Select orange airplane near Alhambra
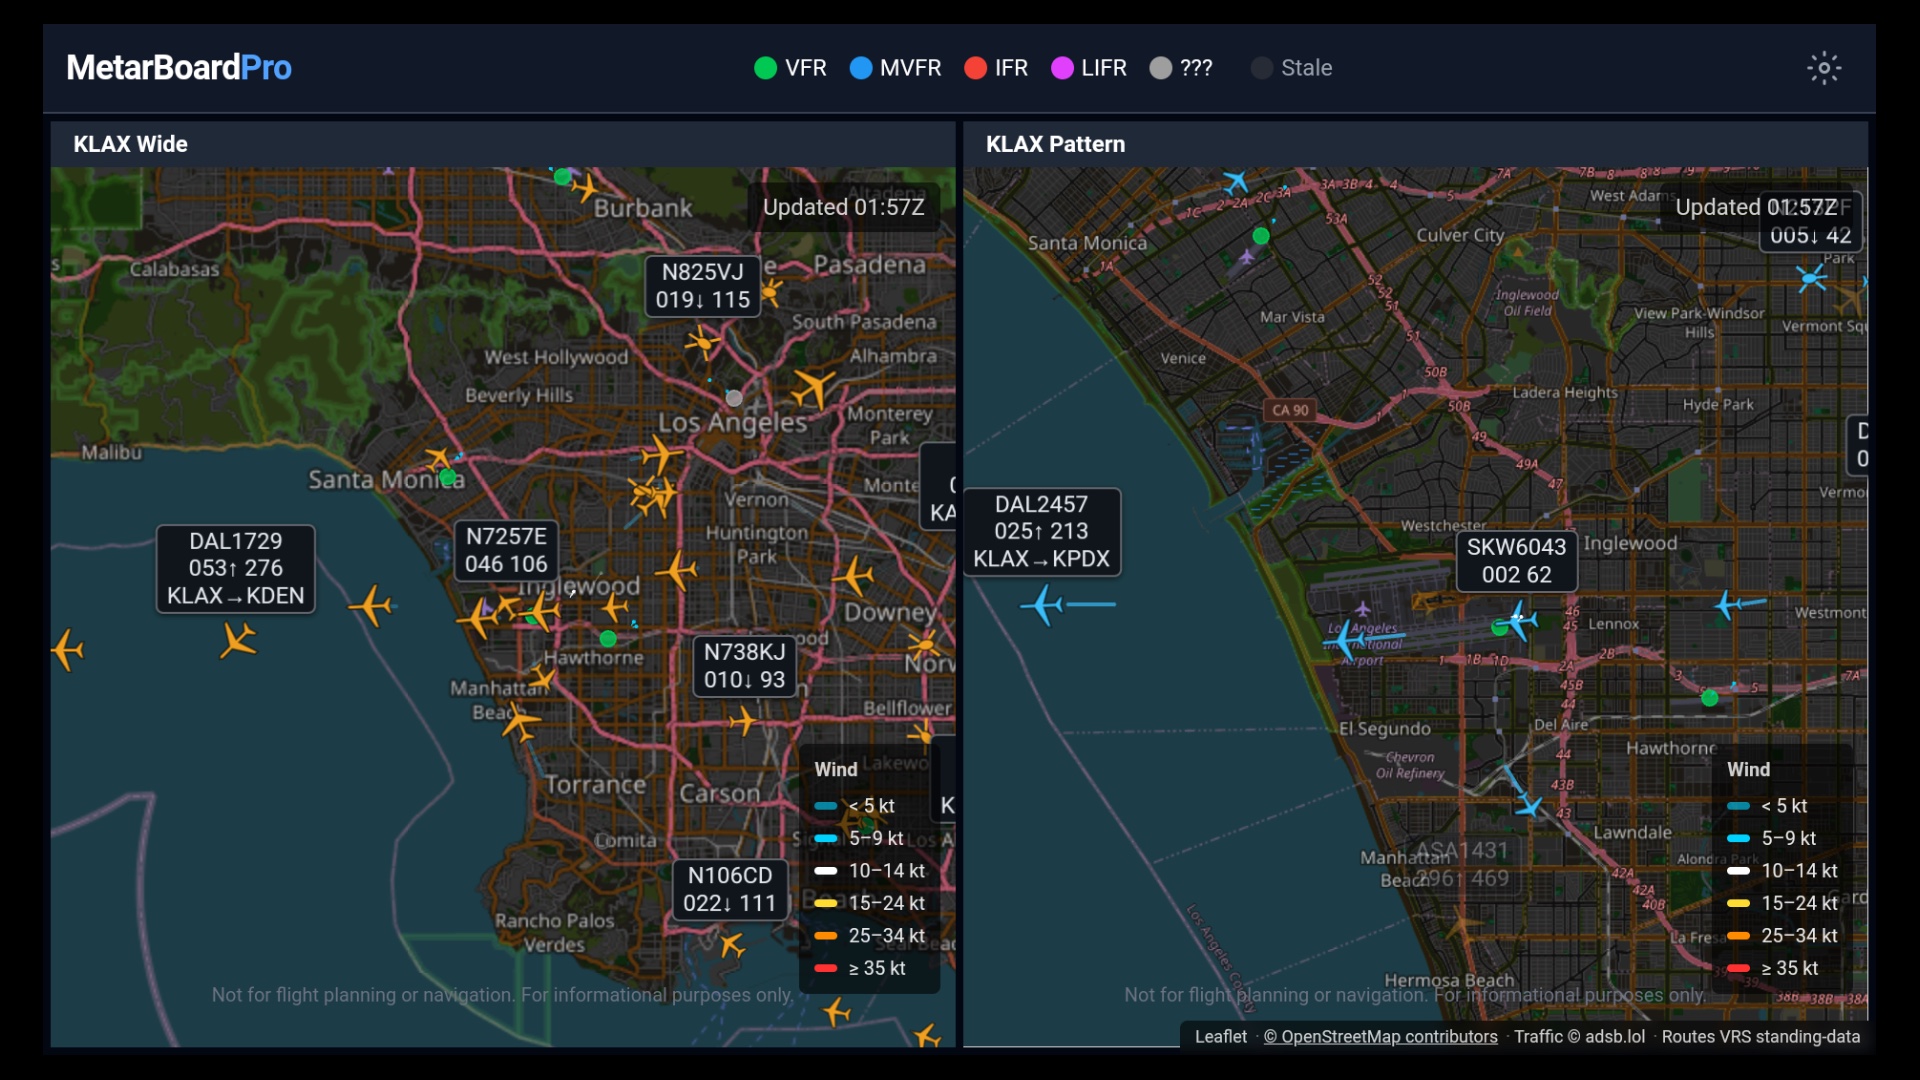 (814, 387)
